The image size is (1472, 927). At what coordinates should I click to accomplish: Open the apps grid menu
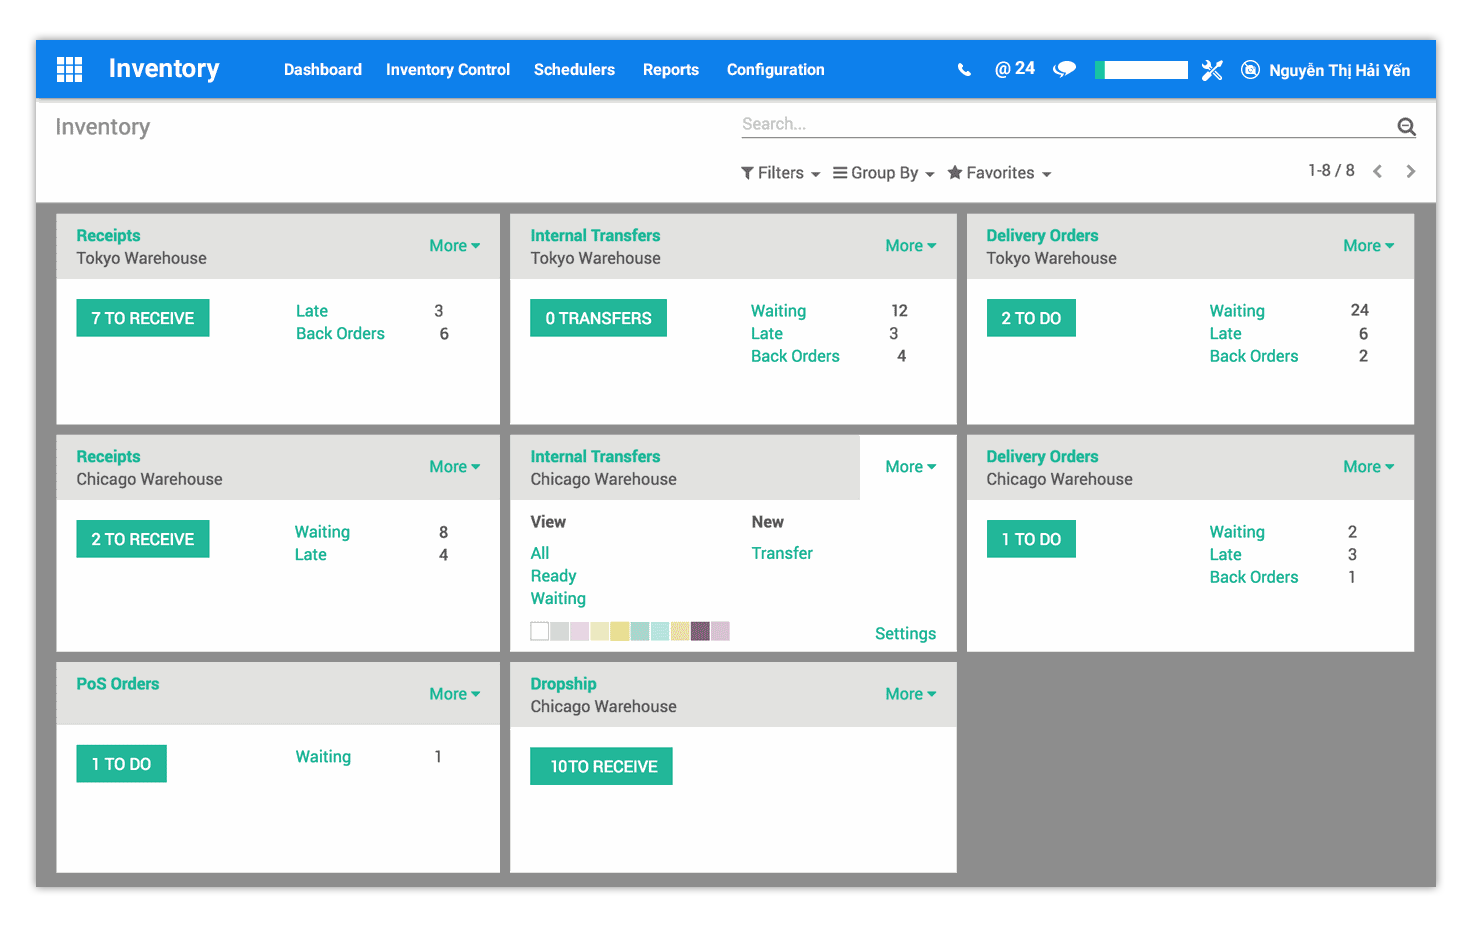[69, 69]
